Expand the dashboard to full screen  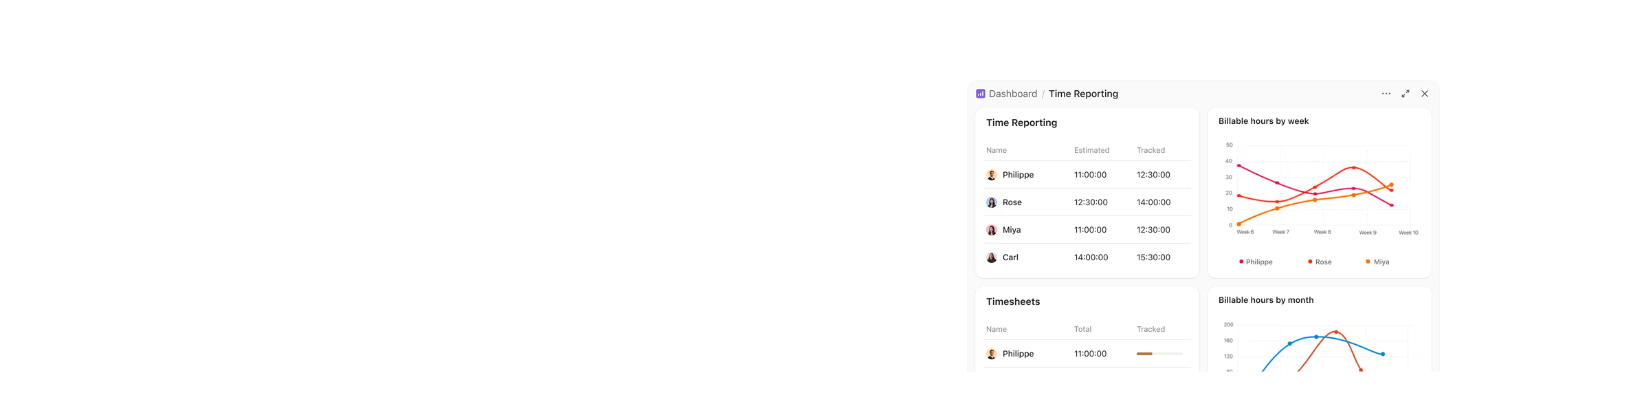1405,94
